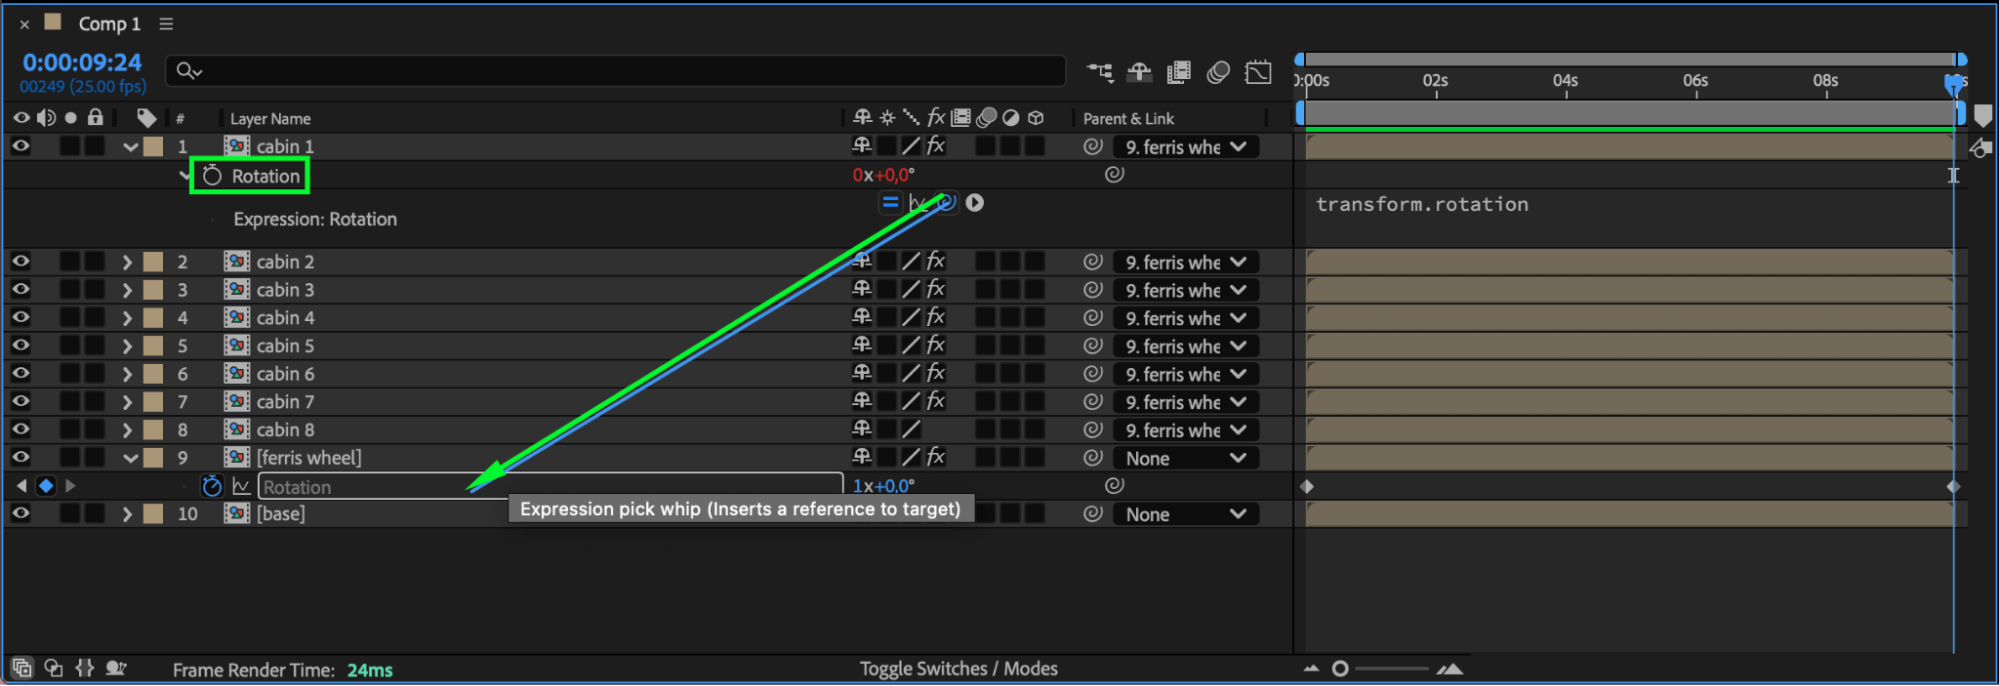Include ferris wheel Rotation in graph editor
1999x686 pixels.
tap(241, 486)
